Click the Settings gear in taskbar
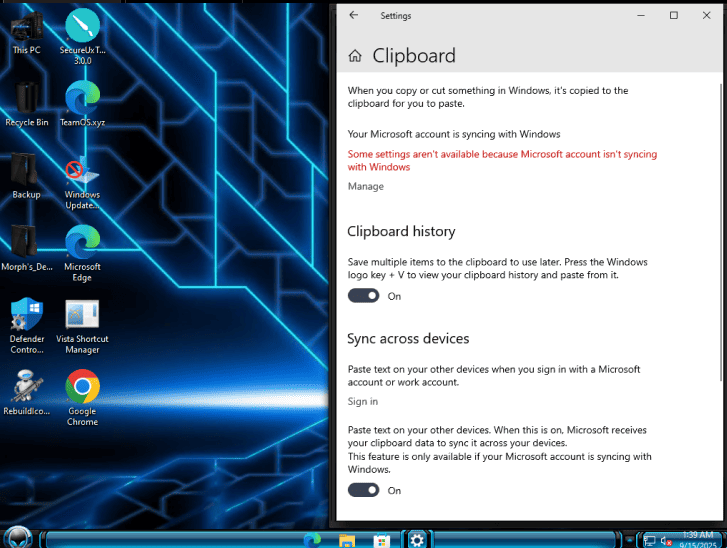 (x=417, y=539)
